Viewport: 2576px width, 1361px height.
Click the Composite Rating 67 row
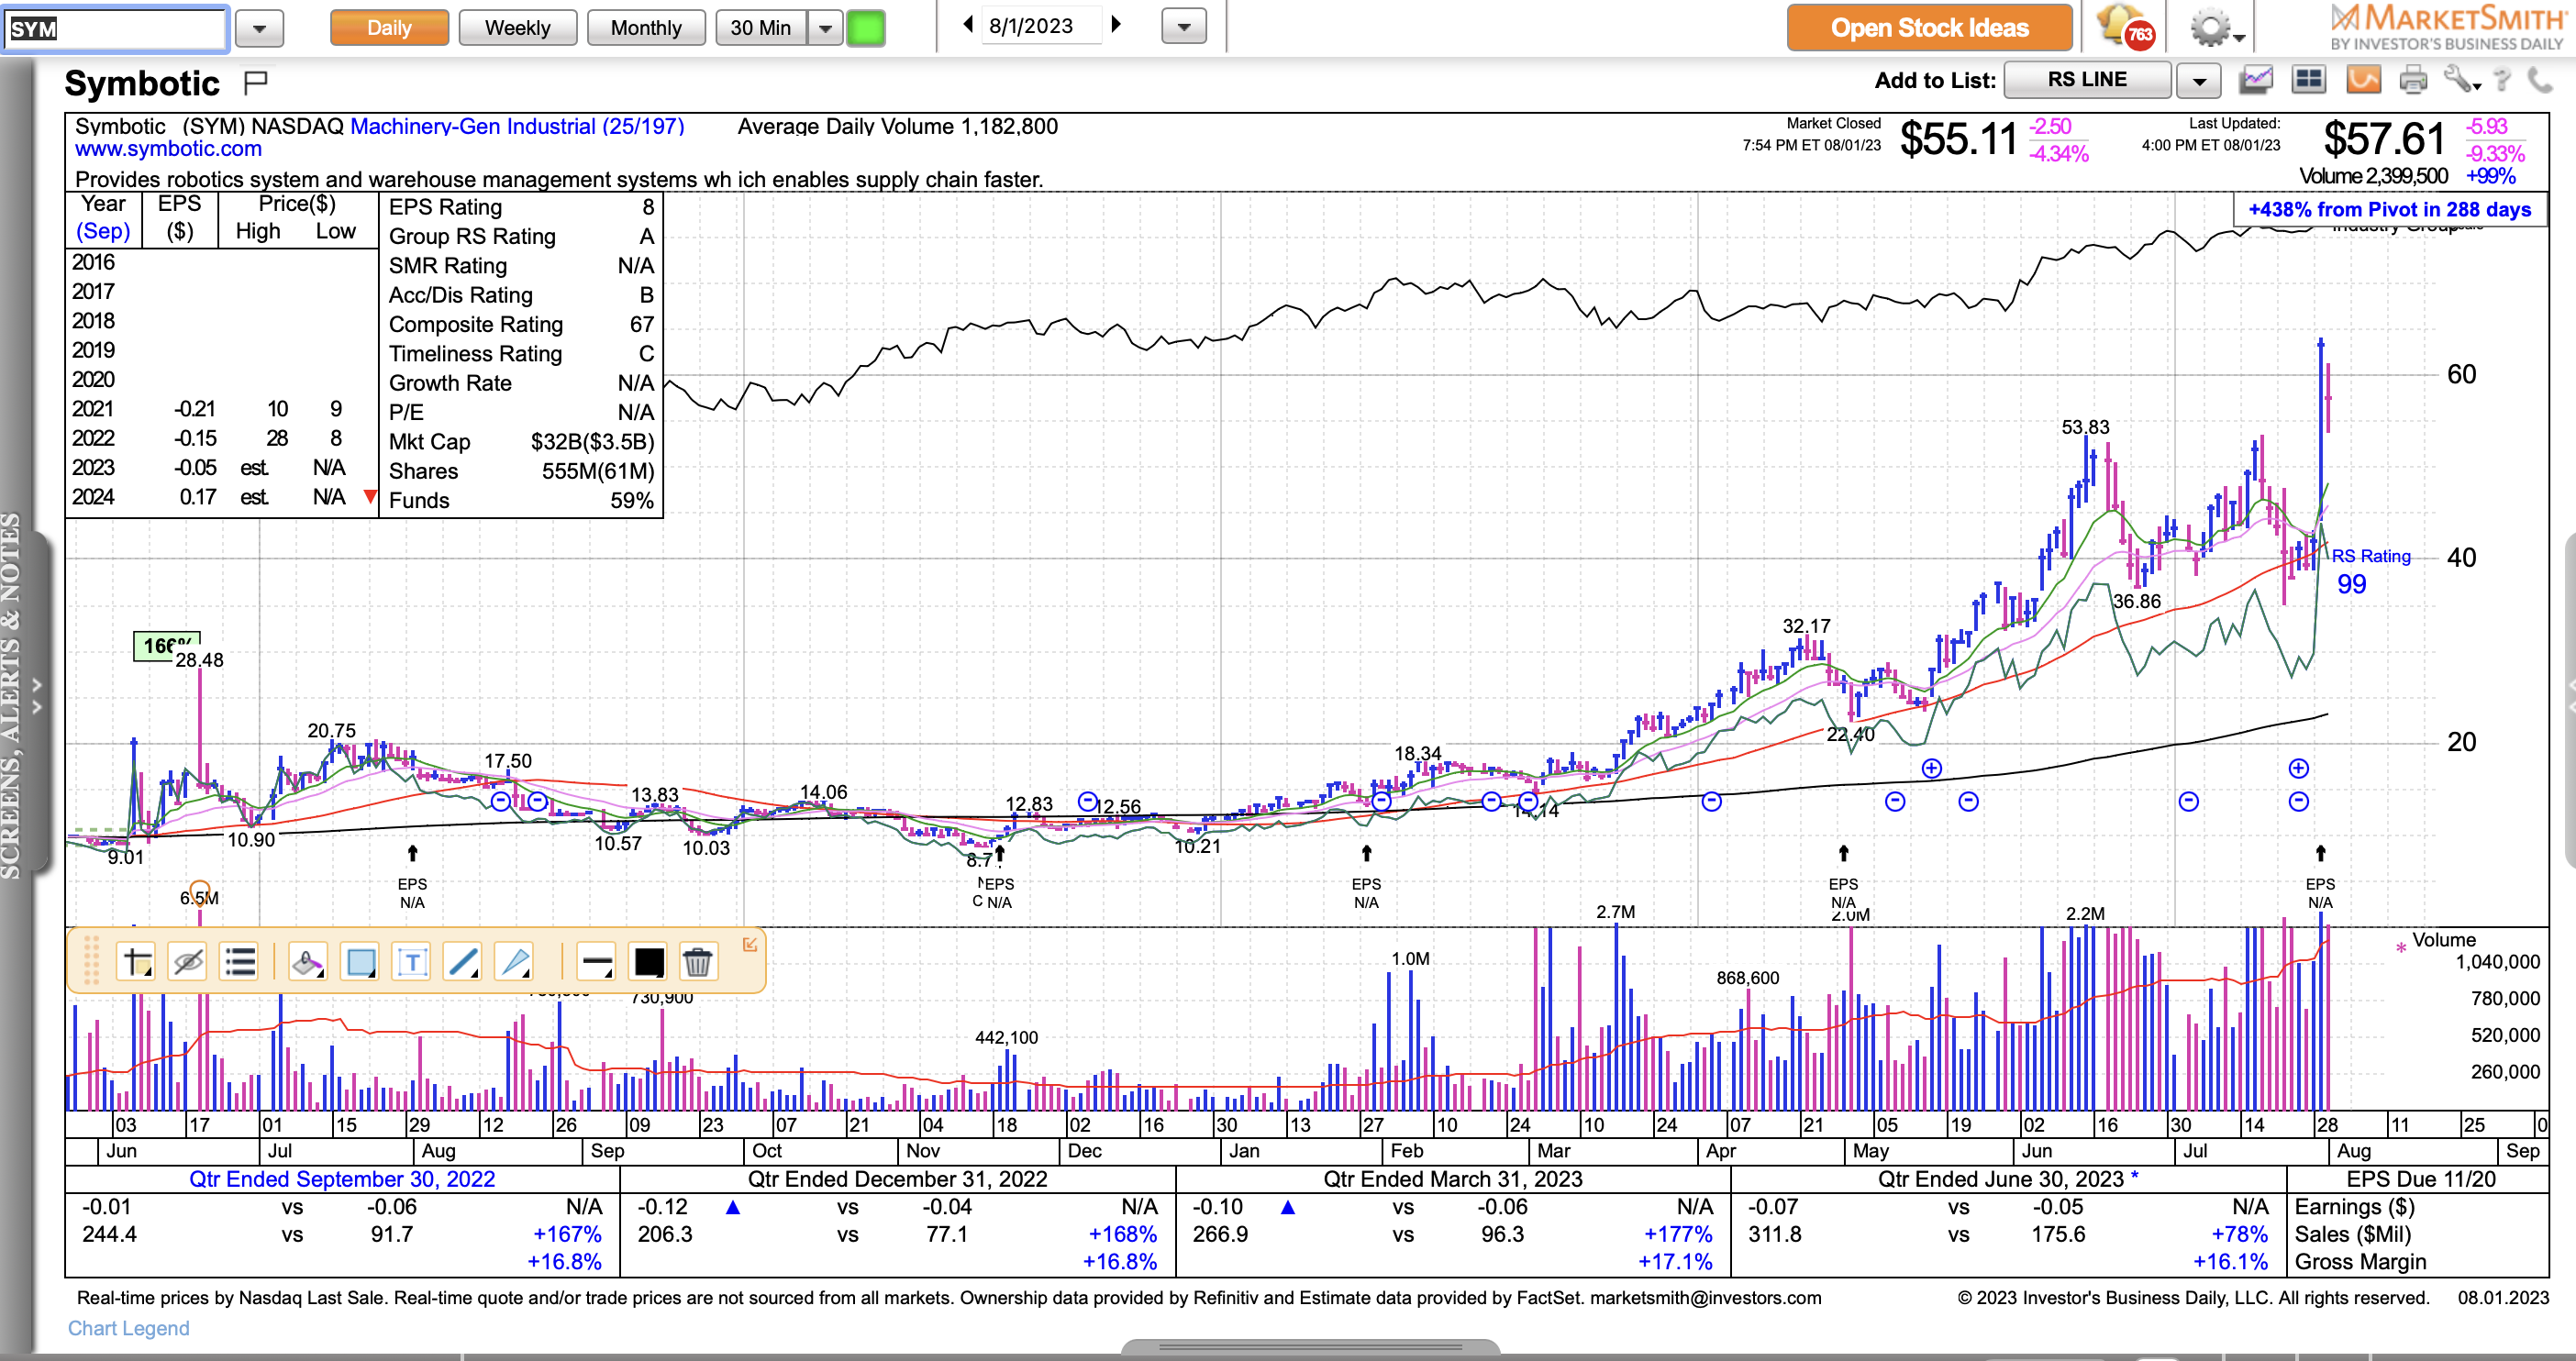point(521,324)
